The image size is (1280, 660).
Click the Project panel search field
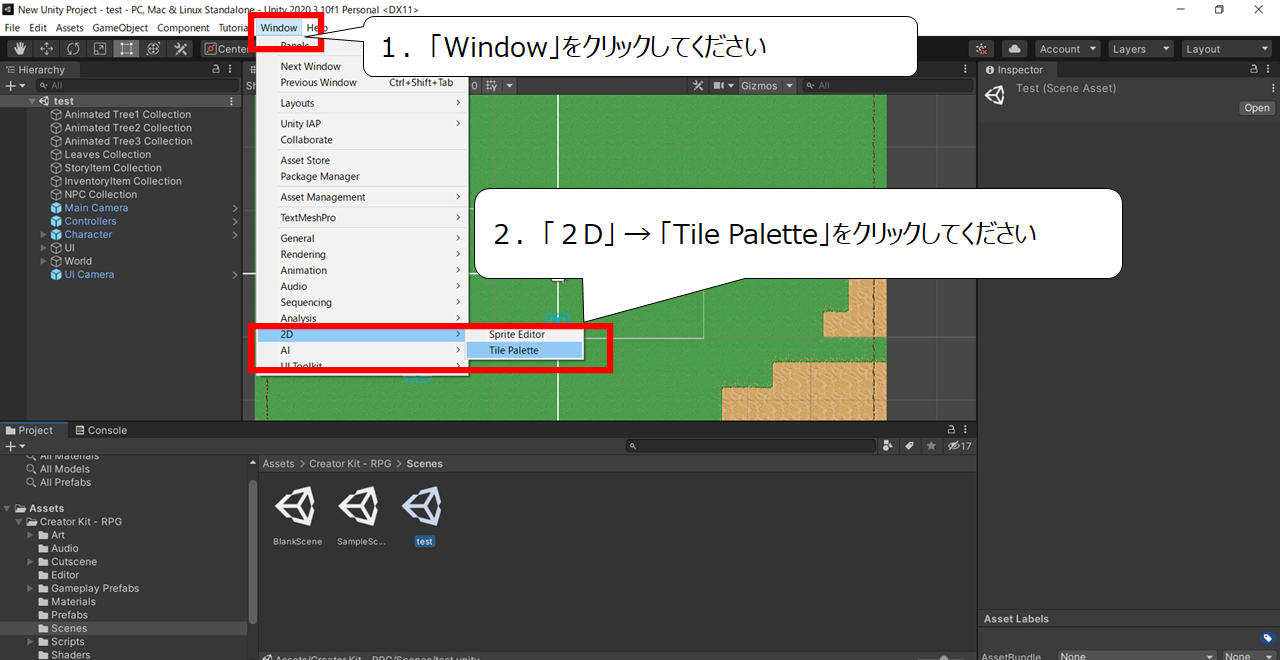pos(750,446)
